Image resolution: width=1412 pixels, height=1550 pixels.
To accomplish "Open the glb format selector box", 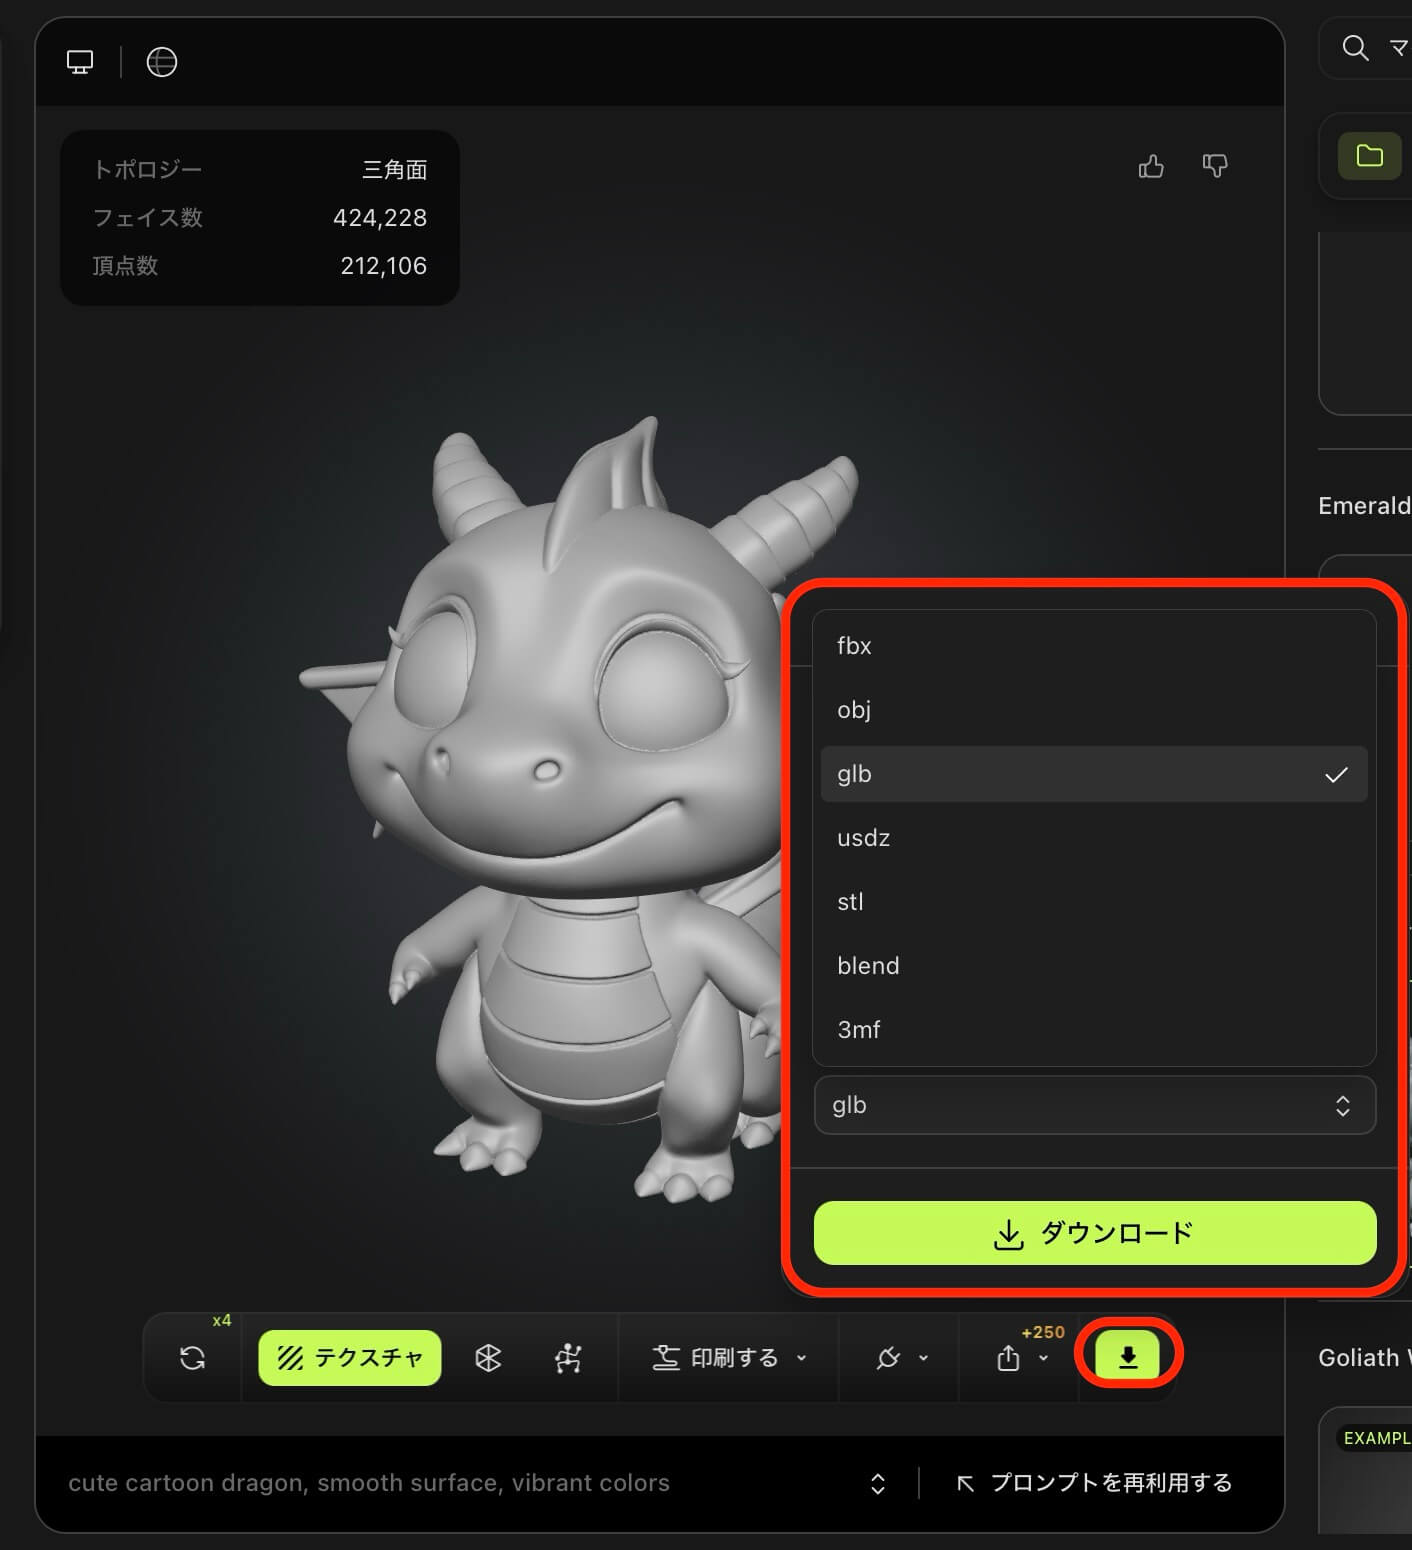I will click(1094, 1105).
